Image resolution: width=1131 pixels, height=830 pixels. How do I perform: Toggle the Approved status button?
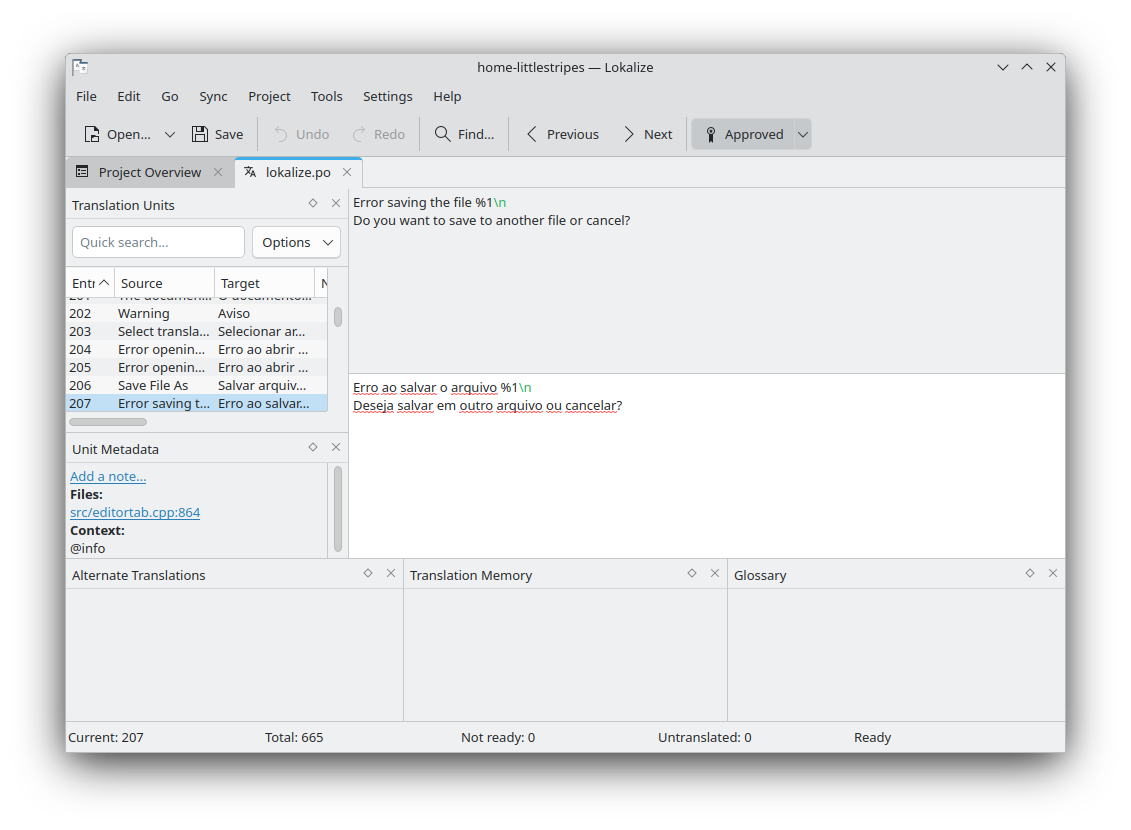coord(743,134)
